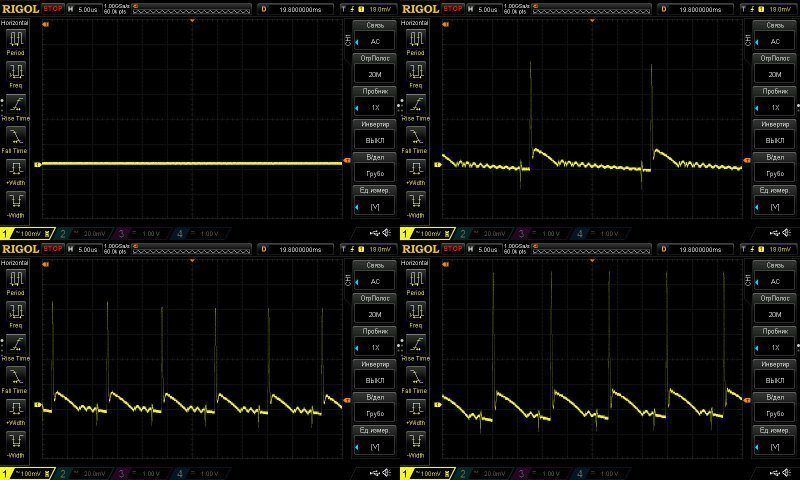Click Freq icon in the six-spike capture

pos(16,312)
